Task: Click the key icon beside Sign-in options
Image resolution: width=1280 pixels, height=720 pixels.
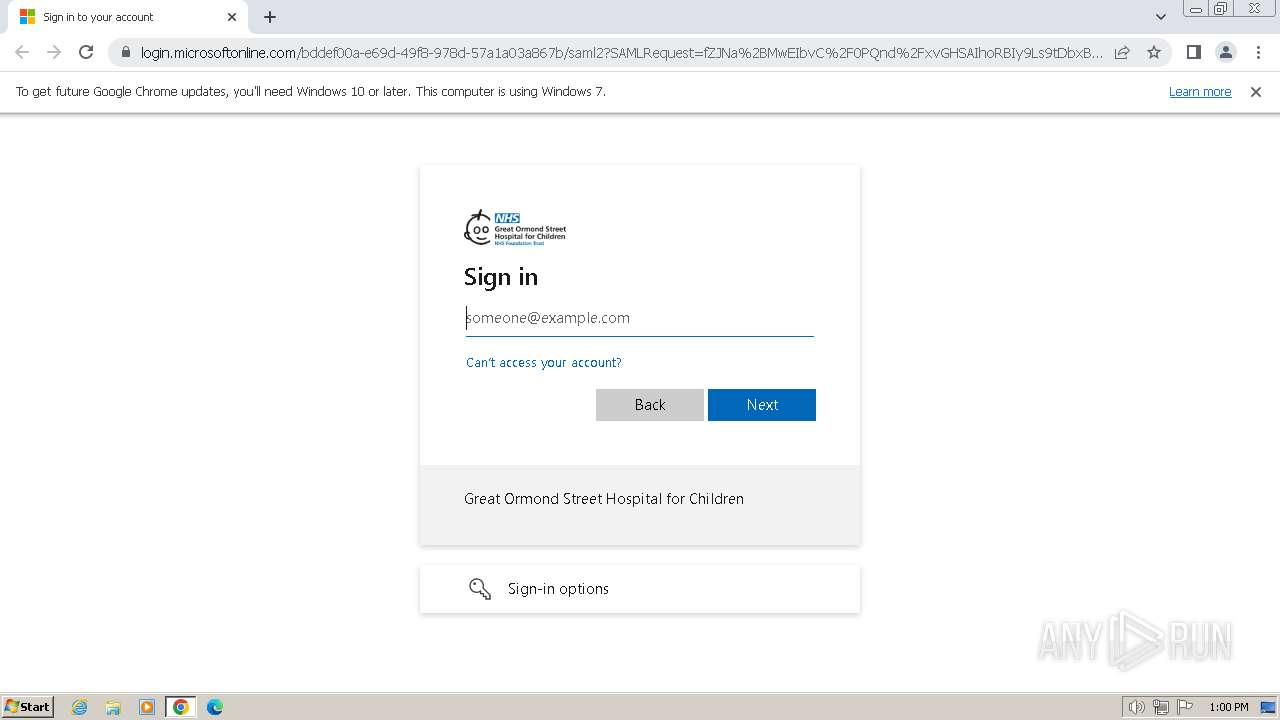Action: [480, 589]
